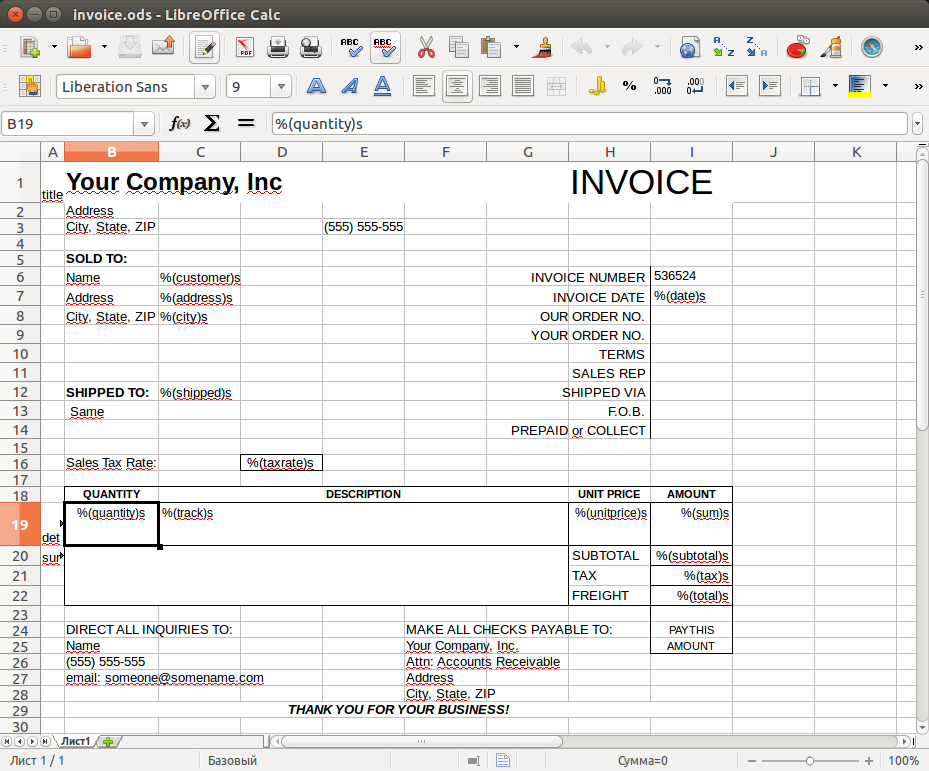
Task: Show draw functions
Action: 831,47
